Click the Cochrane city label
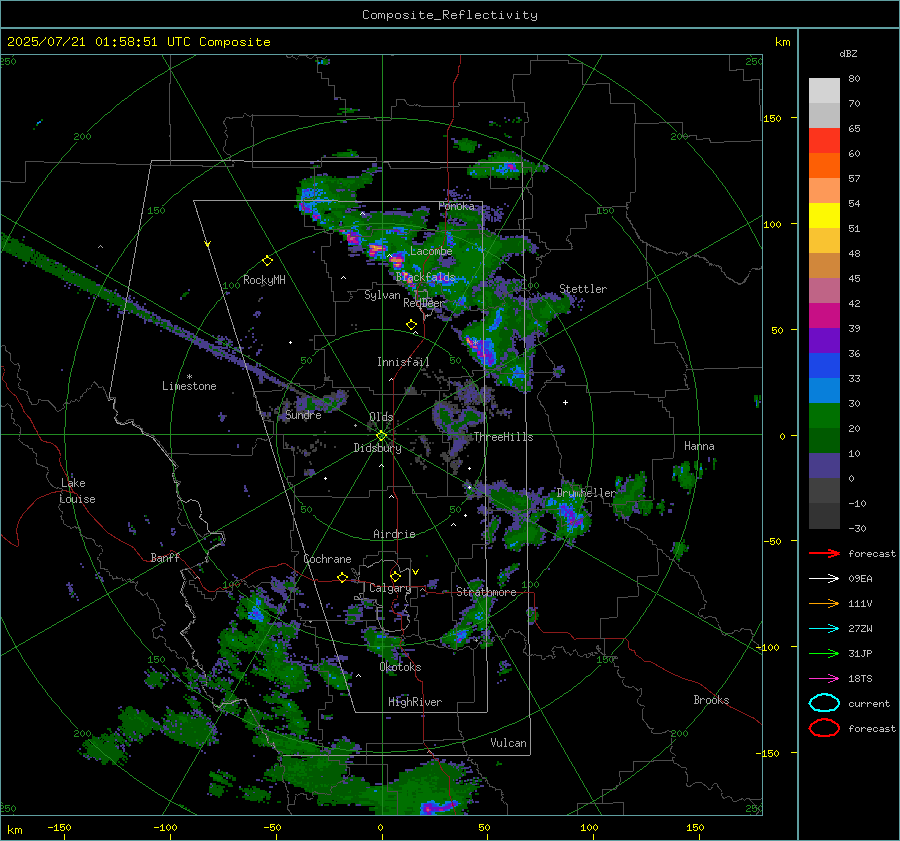Image resolution: width=900 pixels, height=841 pixels. (x=327, y=559)
